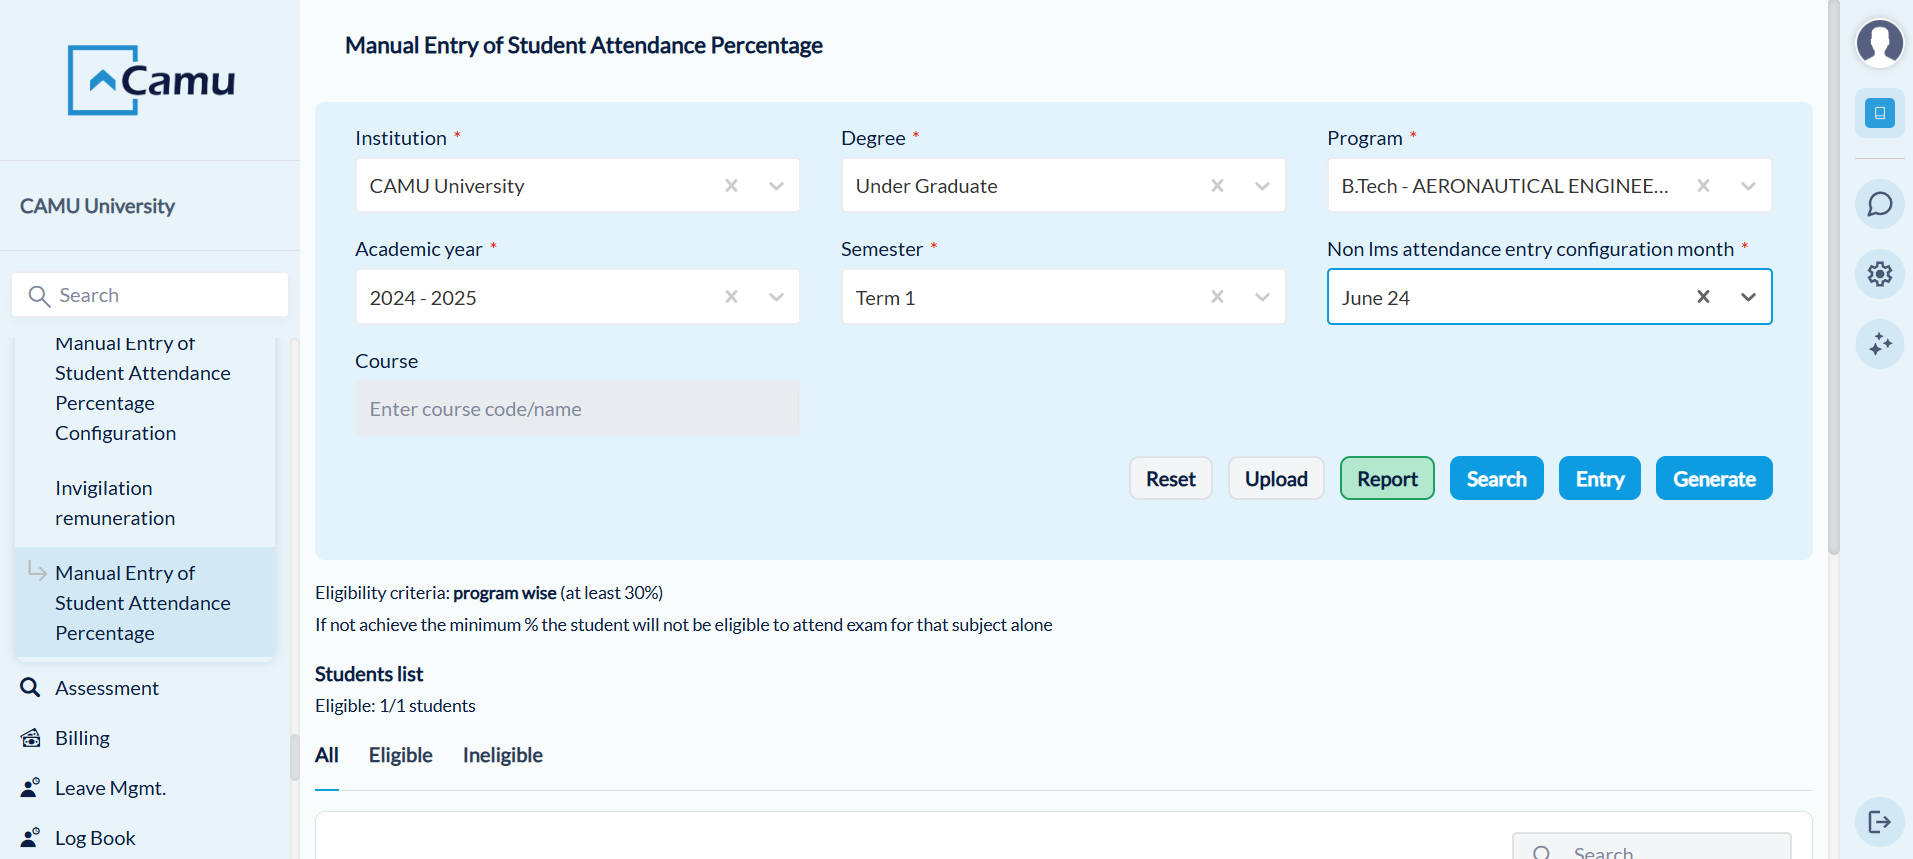The height and width of the screenshot is (859, 1913).
Task: Open the user profile avatar
Action: pos(1879,43)
